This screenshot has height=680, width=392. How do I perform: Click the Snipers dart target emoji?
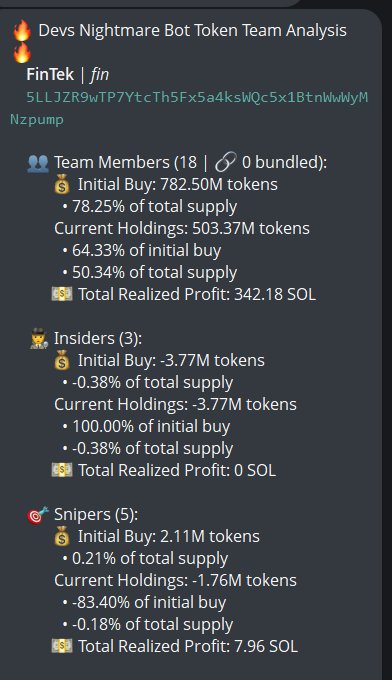38,515
